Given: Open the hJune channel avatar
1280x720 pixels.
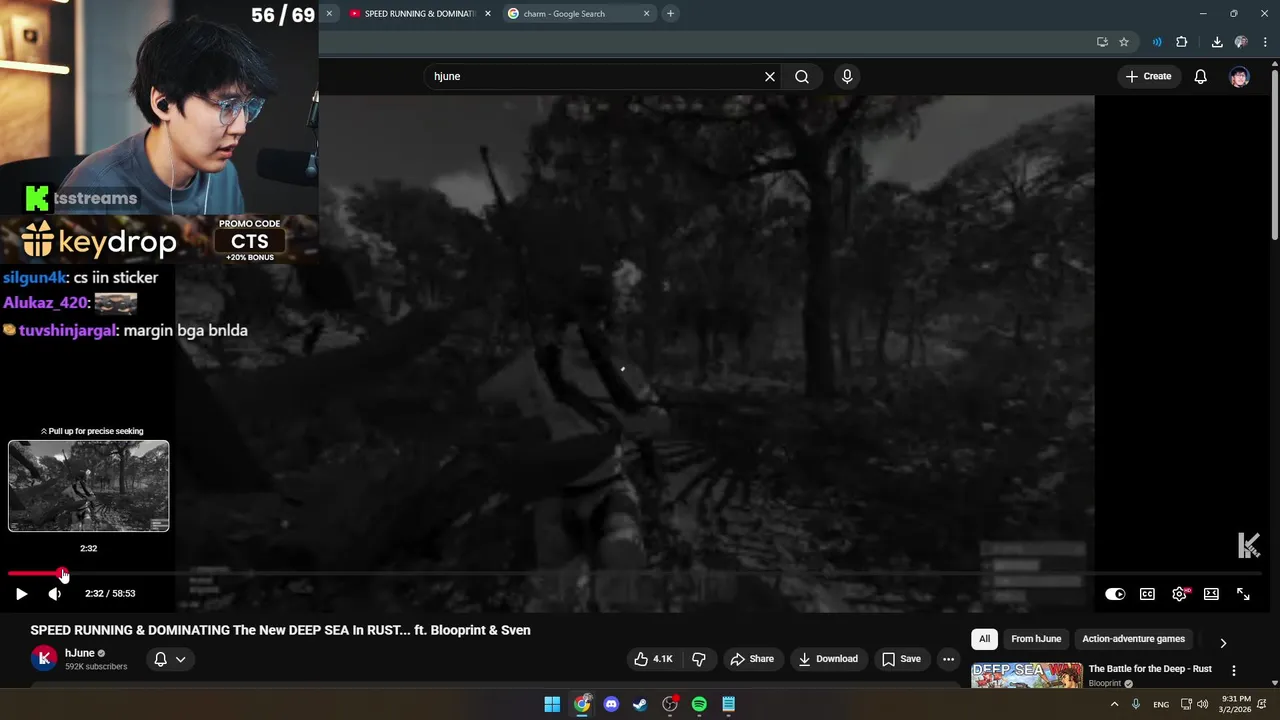Looking at the screenshot, I should coord(44,658).
